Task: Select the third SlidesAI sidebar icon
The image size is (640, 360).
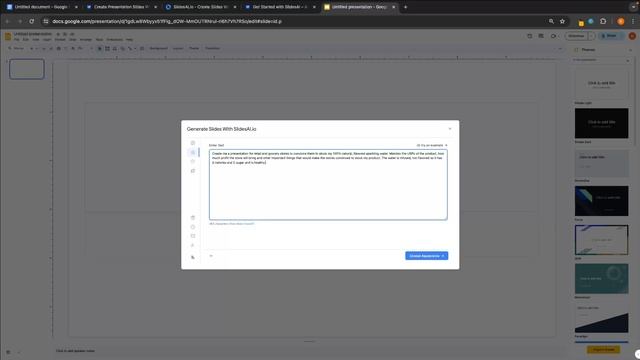Action: (x=193, y=162)
